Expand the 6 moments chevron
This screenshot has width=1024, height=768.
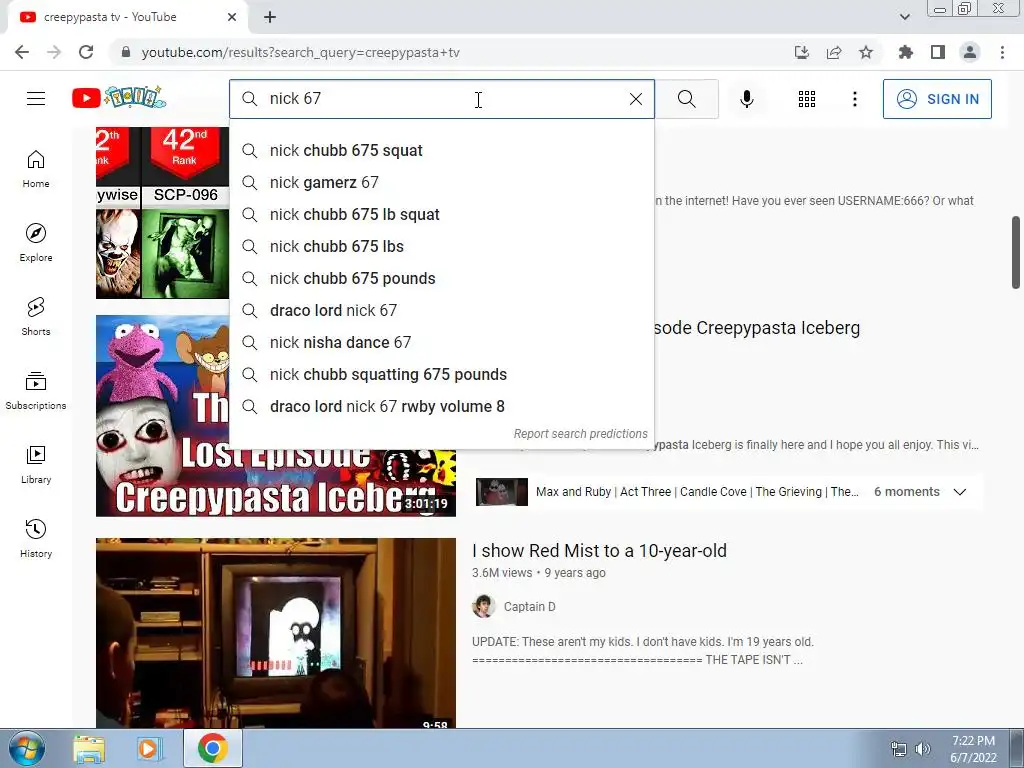[x=959, y=492]
